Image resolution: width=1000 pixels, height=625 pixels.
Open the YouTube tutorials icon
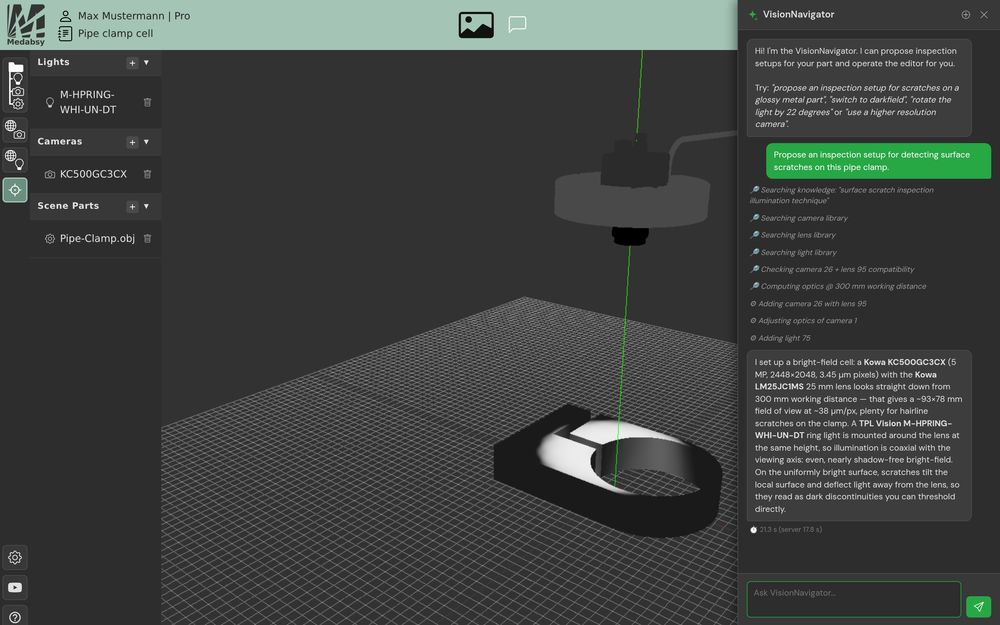coord(15,587)
